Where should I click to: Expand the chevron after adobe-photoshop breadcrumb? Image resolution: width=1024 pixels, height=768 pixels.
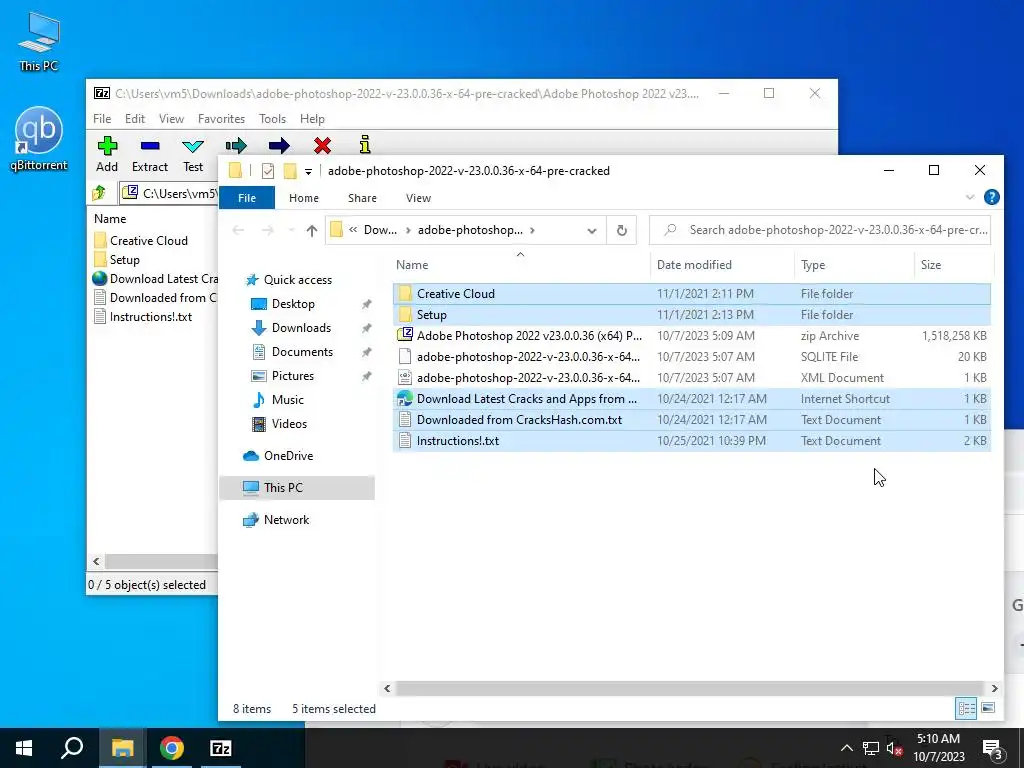[x=533, y=230]
